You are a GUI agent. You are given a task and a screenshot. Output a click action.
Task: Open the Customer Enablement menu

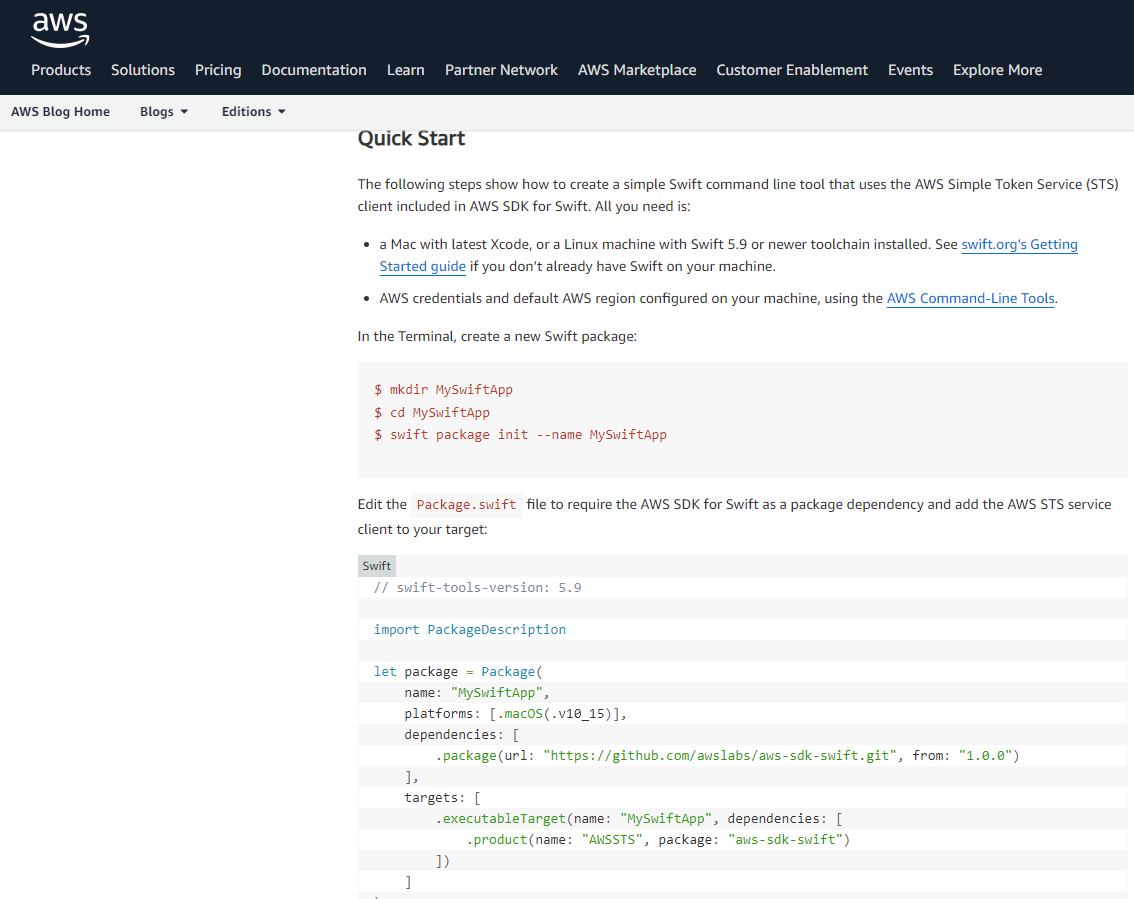(x=792, y=70)
